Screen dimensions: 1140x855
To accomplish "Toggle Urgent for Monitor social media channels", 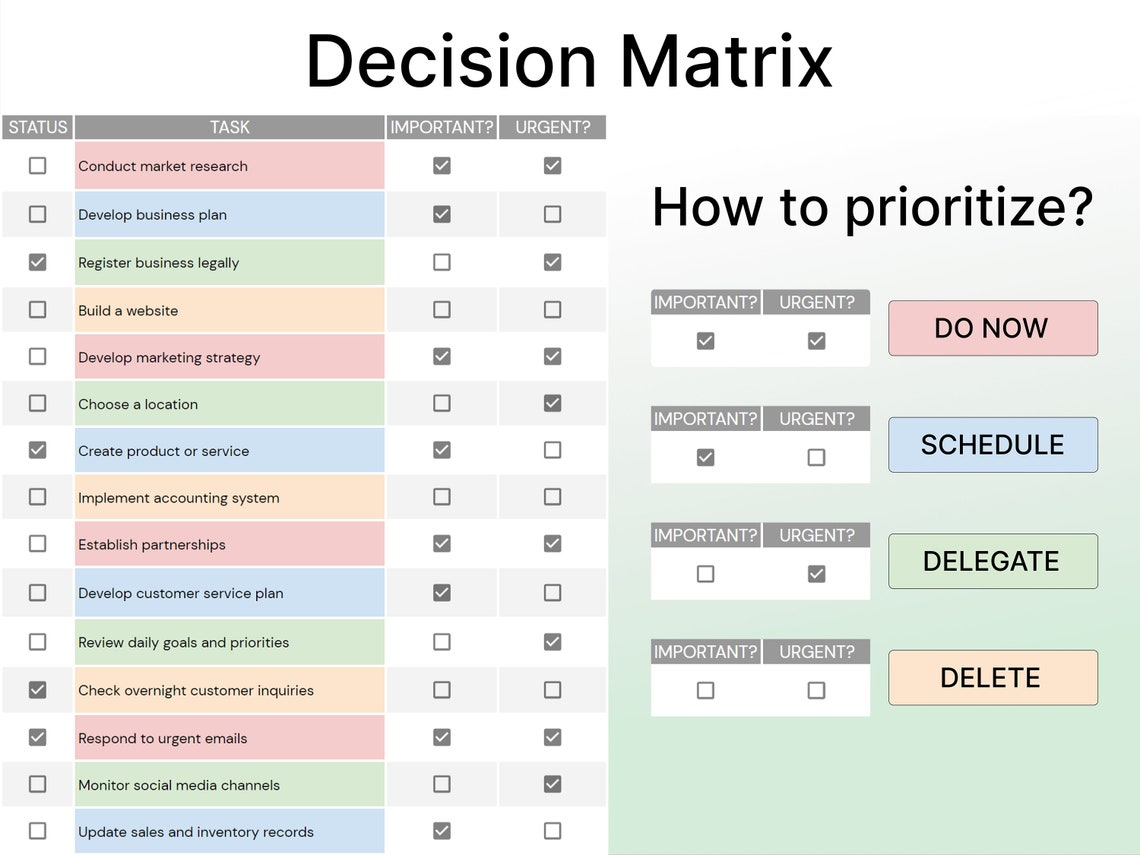I will tap(553, 784).
